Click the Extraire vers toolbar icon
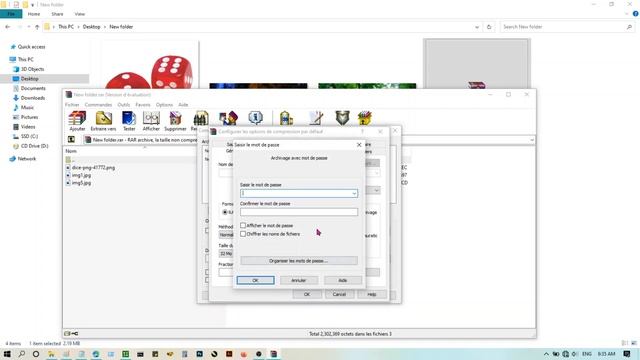The image size is (640, 360). click(x=103, y=121)
